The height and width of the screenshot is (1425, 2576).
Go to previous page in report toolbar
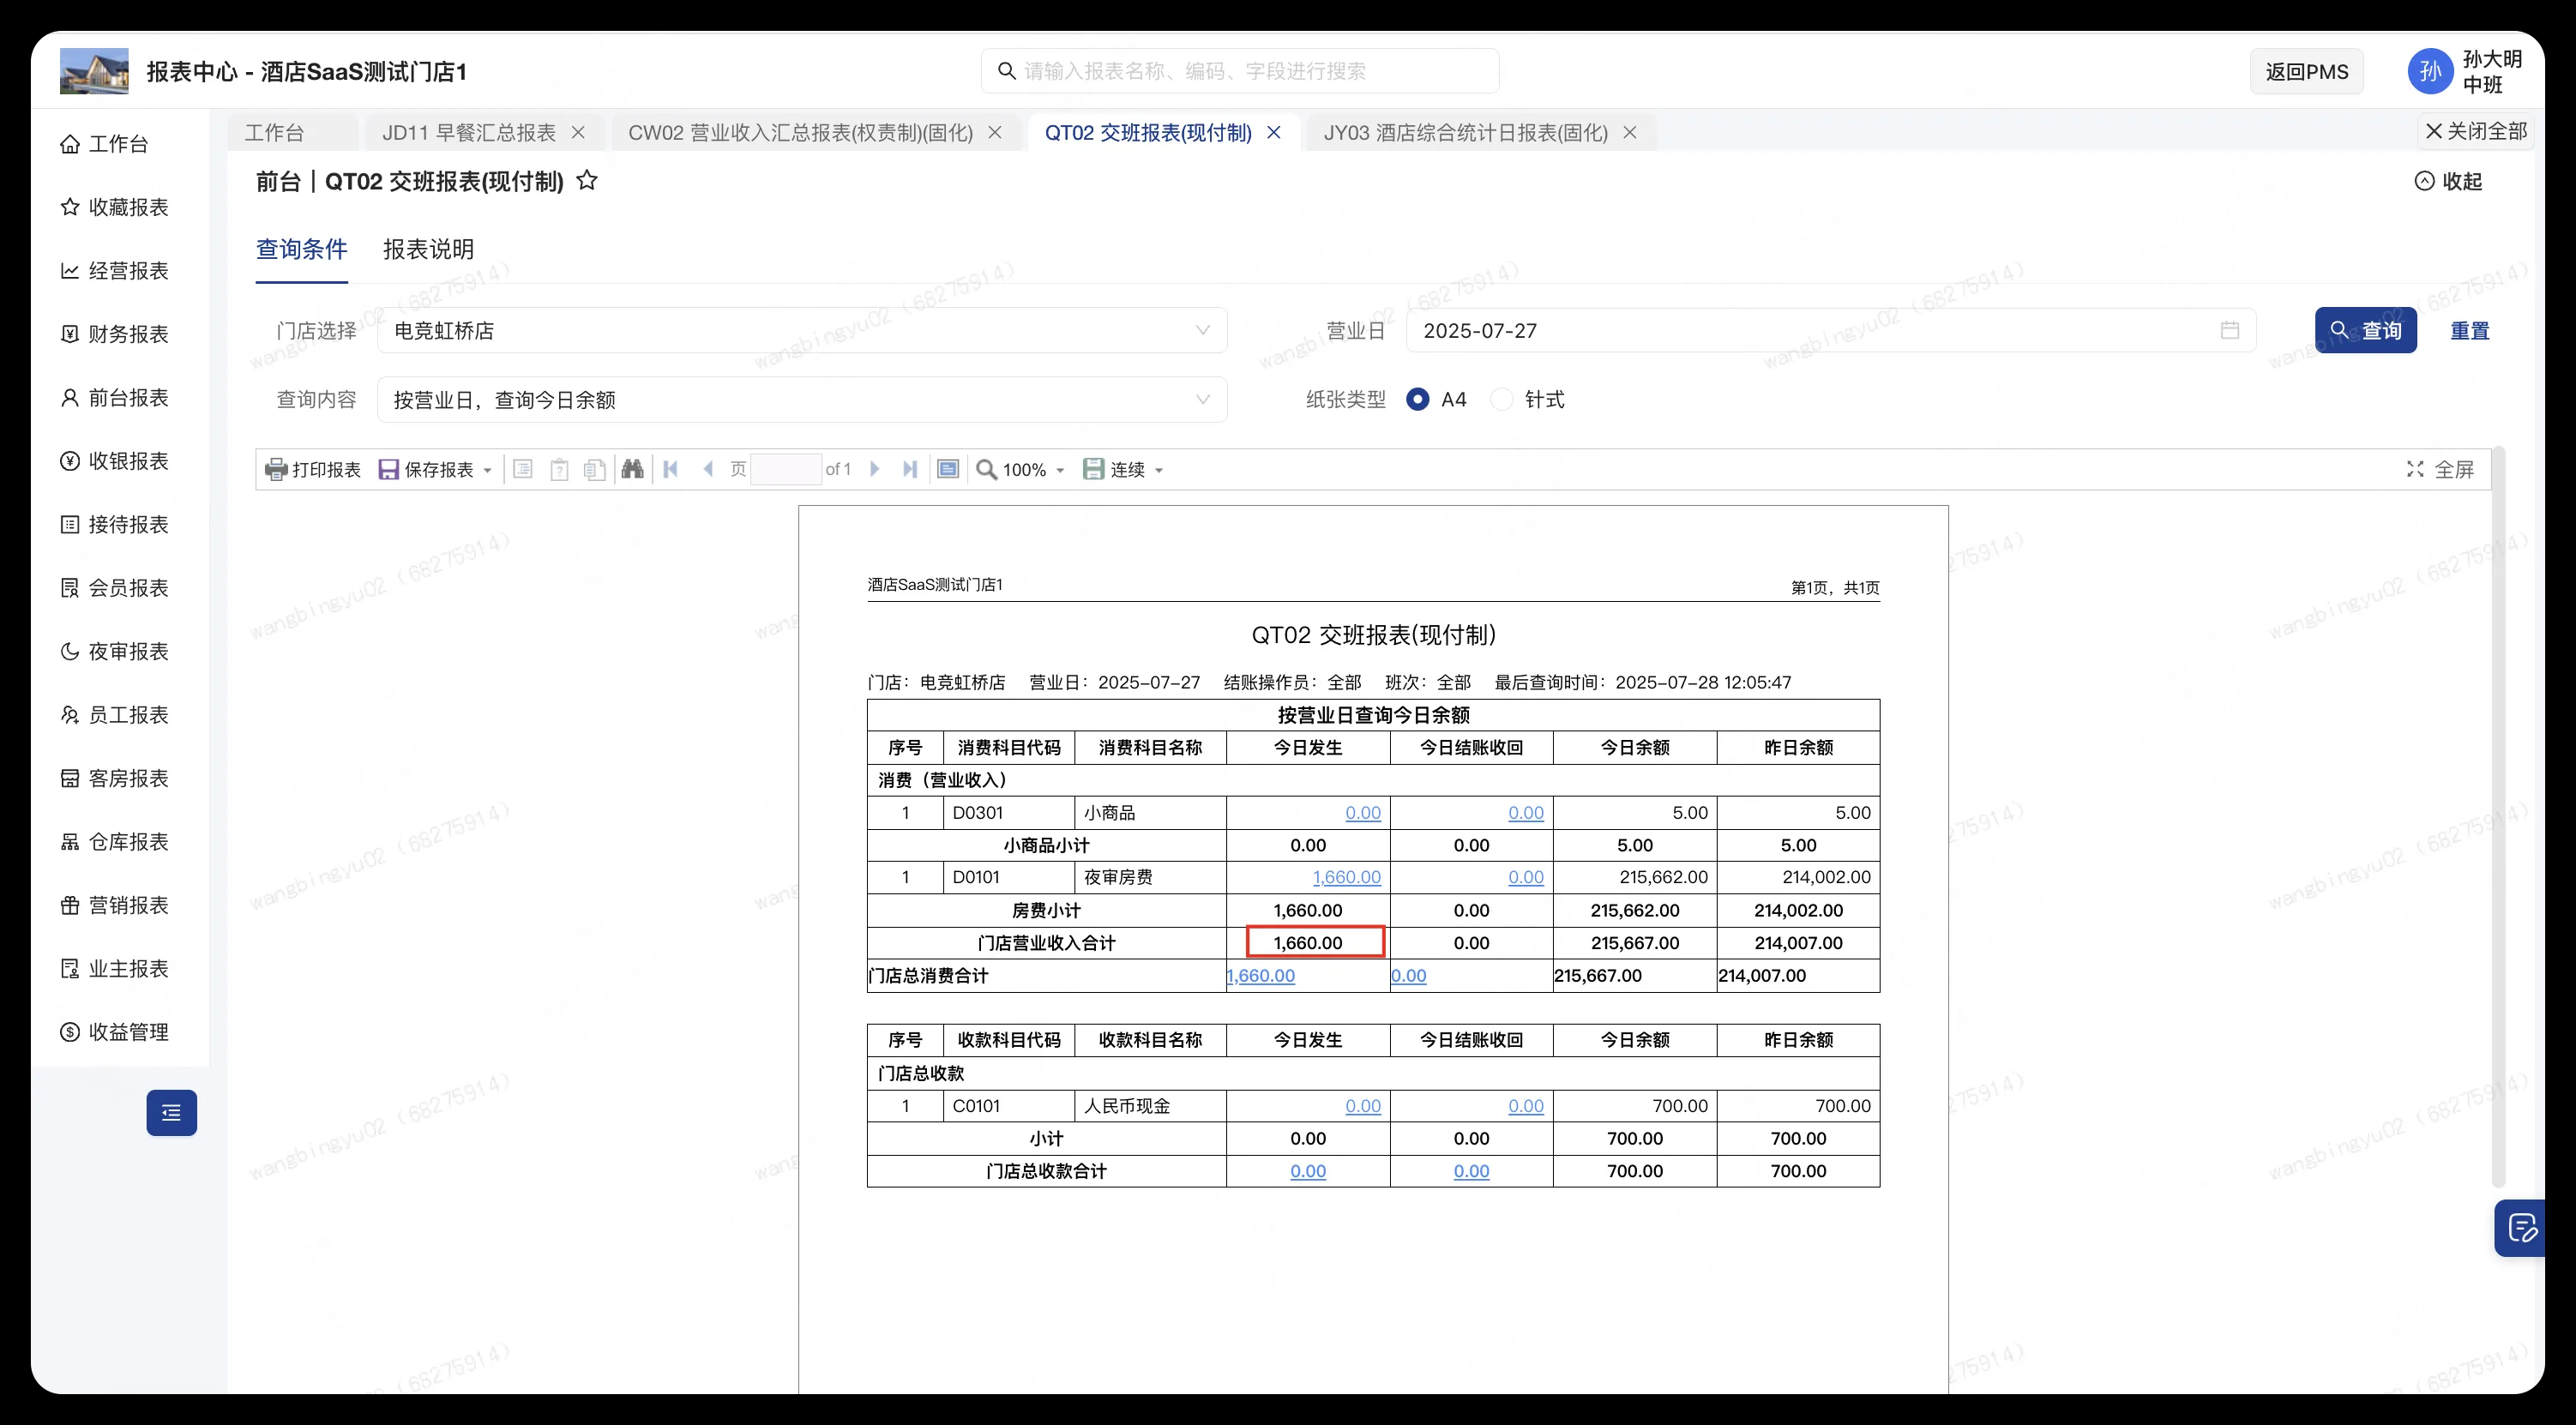(708, 469)
